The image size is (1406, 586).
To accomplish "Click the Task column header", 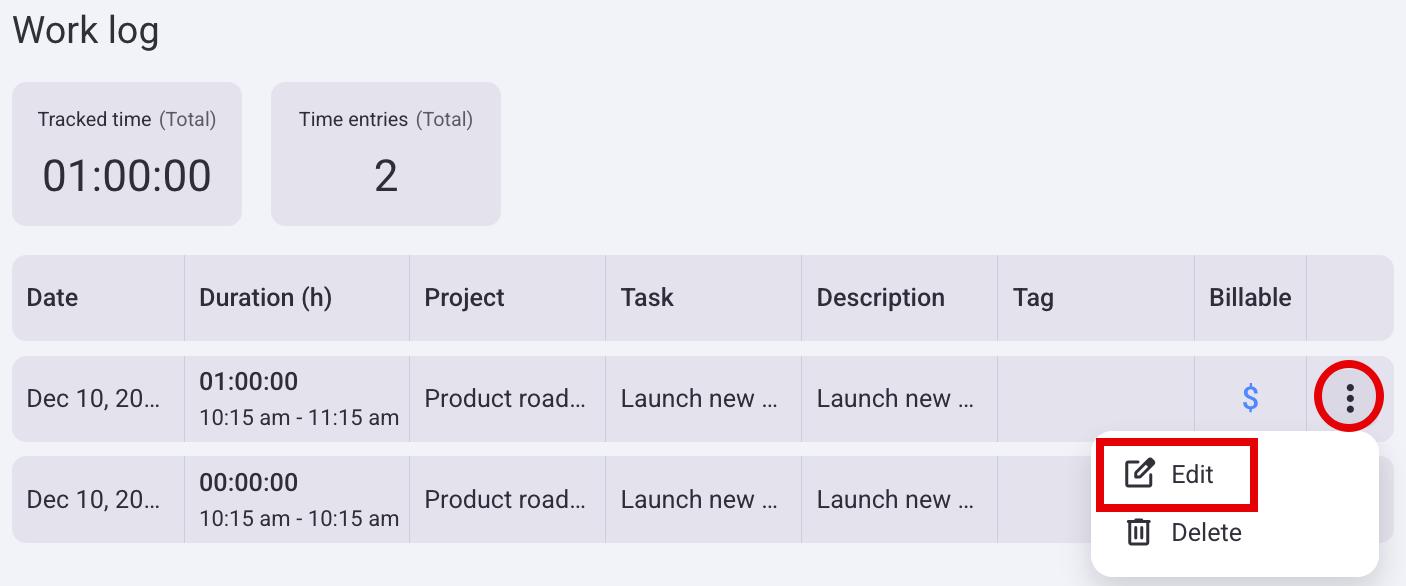I will (x=647, y=298).
